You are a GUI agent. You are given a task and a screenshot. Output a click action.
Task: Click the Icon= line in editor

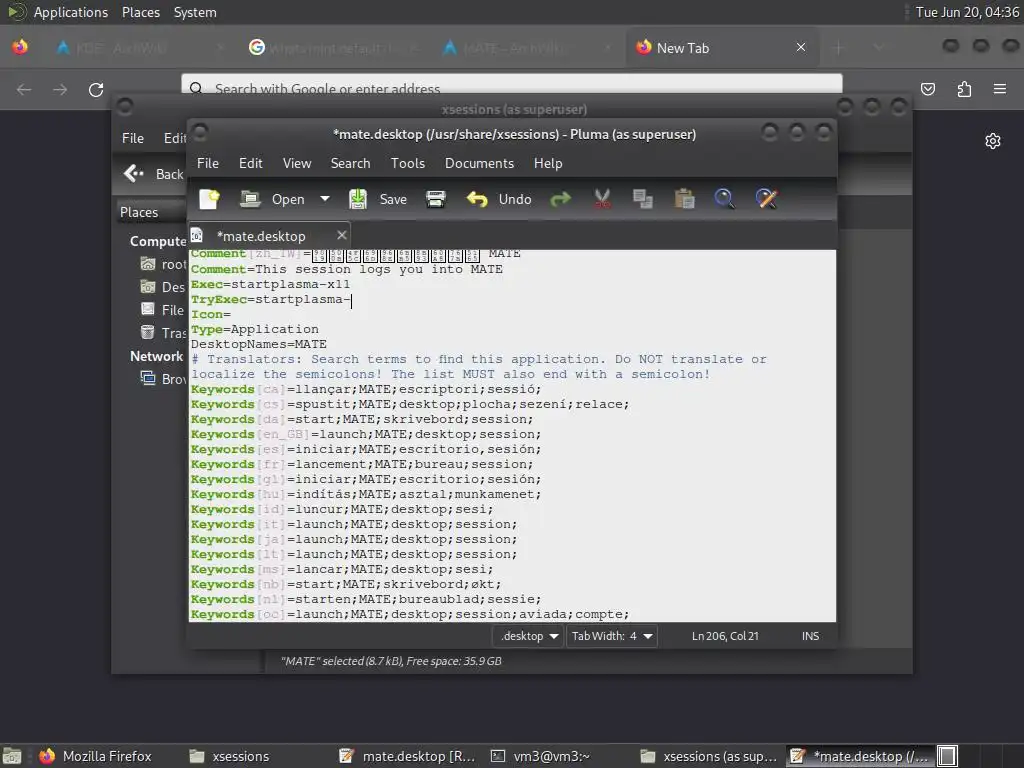[x=210, y=314]
